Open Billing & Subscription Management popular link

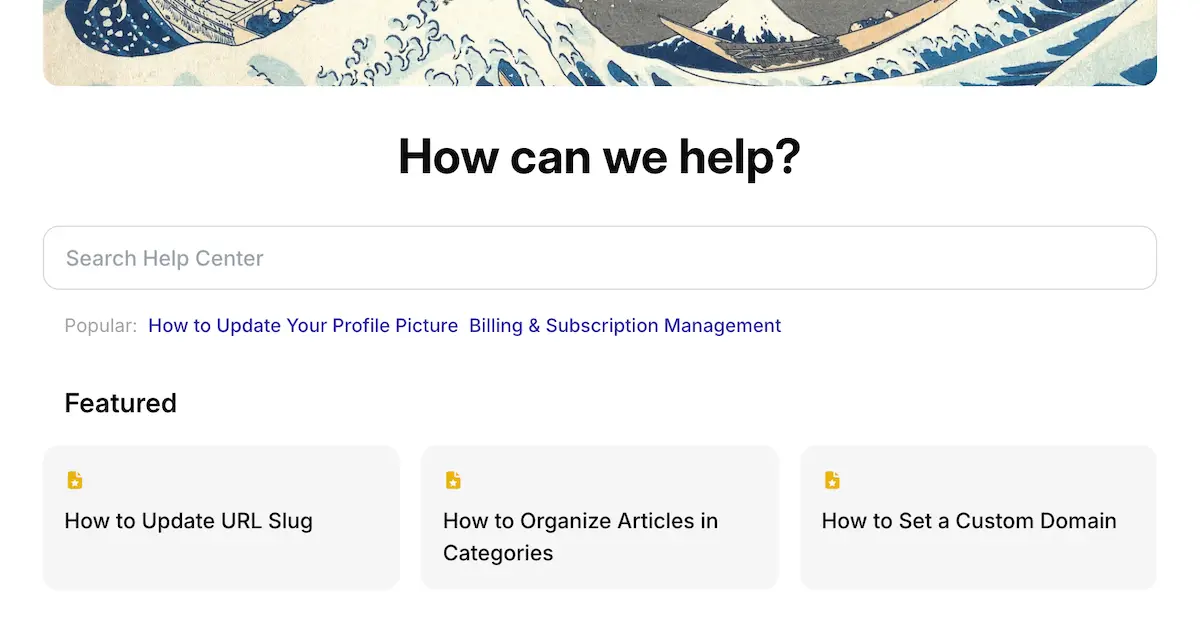(x=625, y=326)
